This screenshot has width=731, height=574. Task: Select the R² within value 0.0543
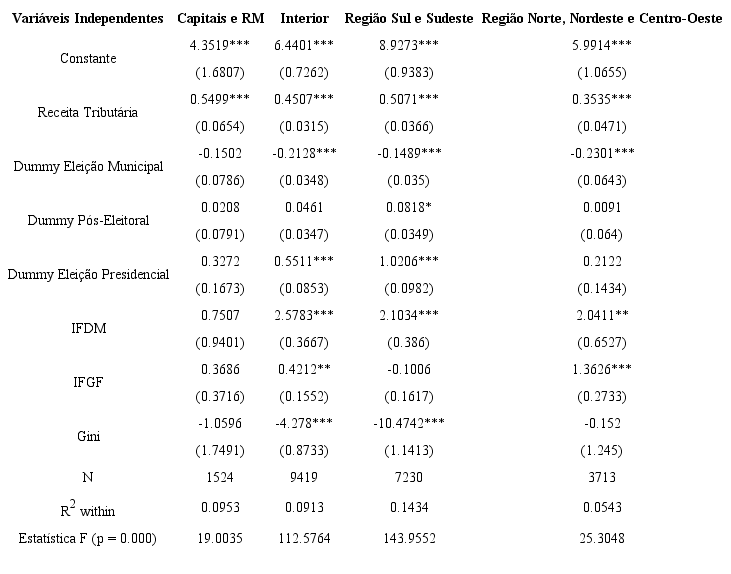(601, 508)
